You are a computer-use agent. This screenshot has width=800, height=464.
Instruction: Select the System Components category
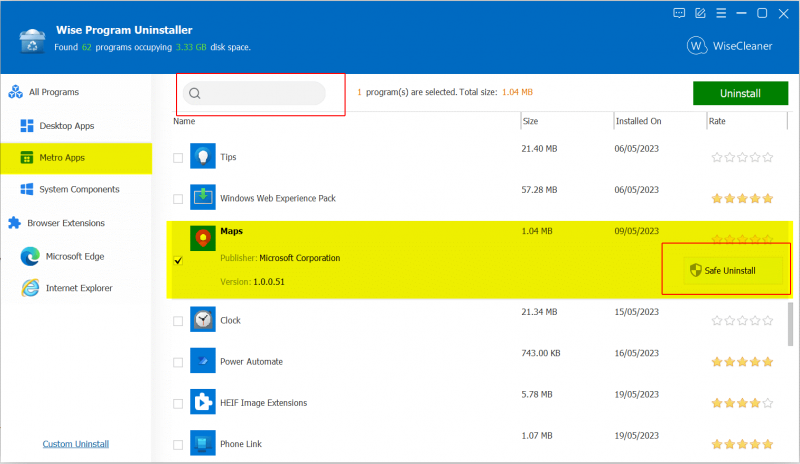79,189
